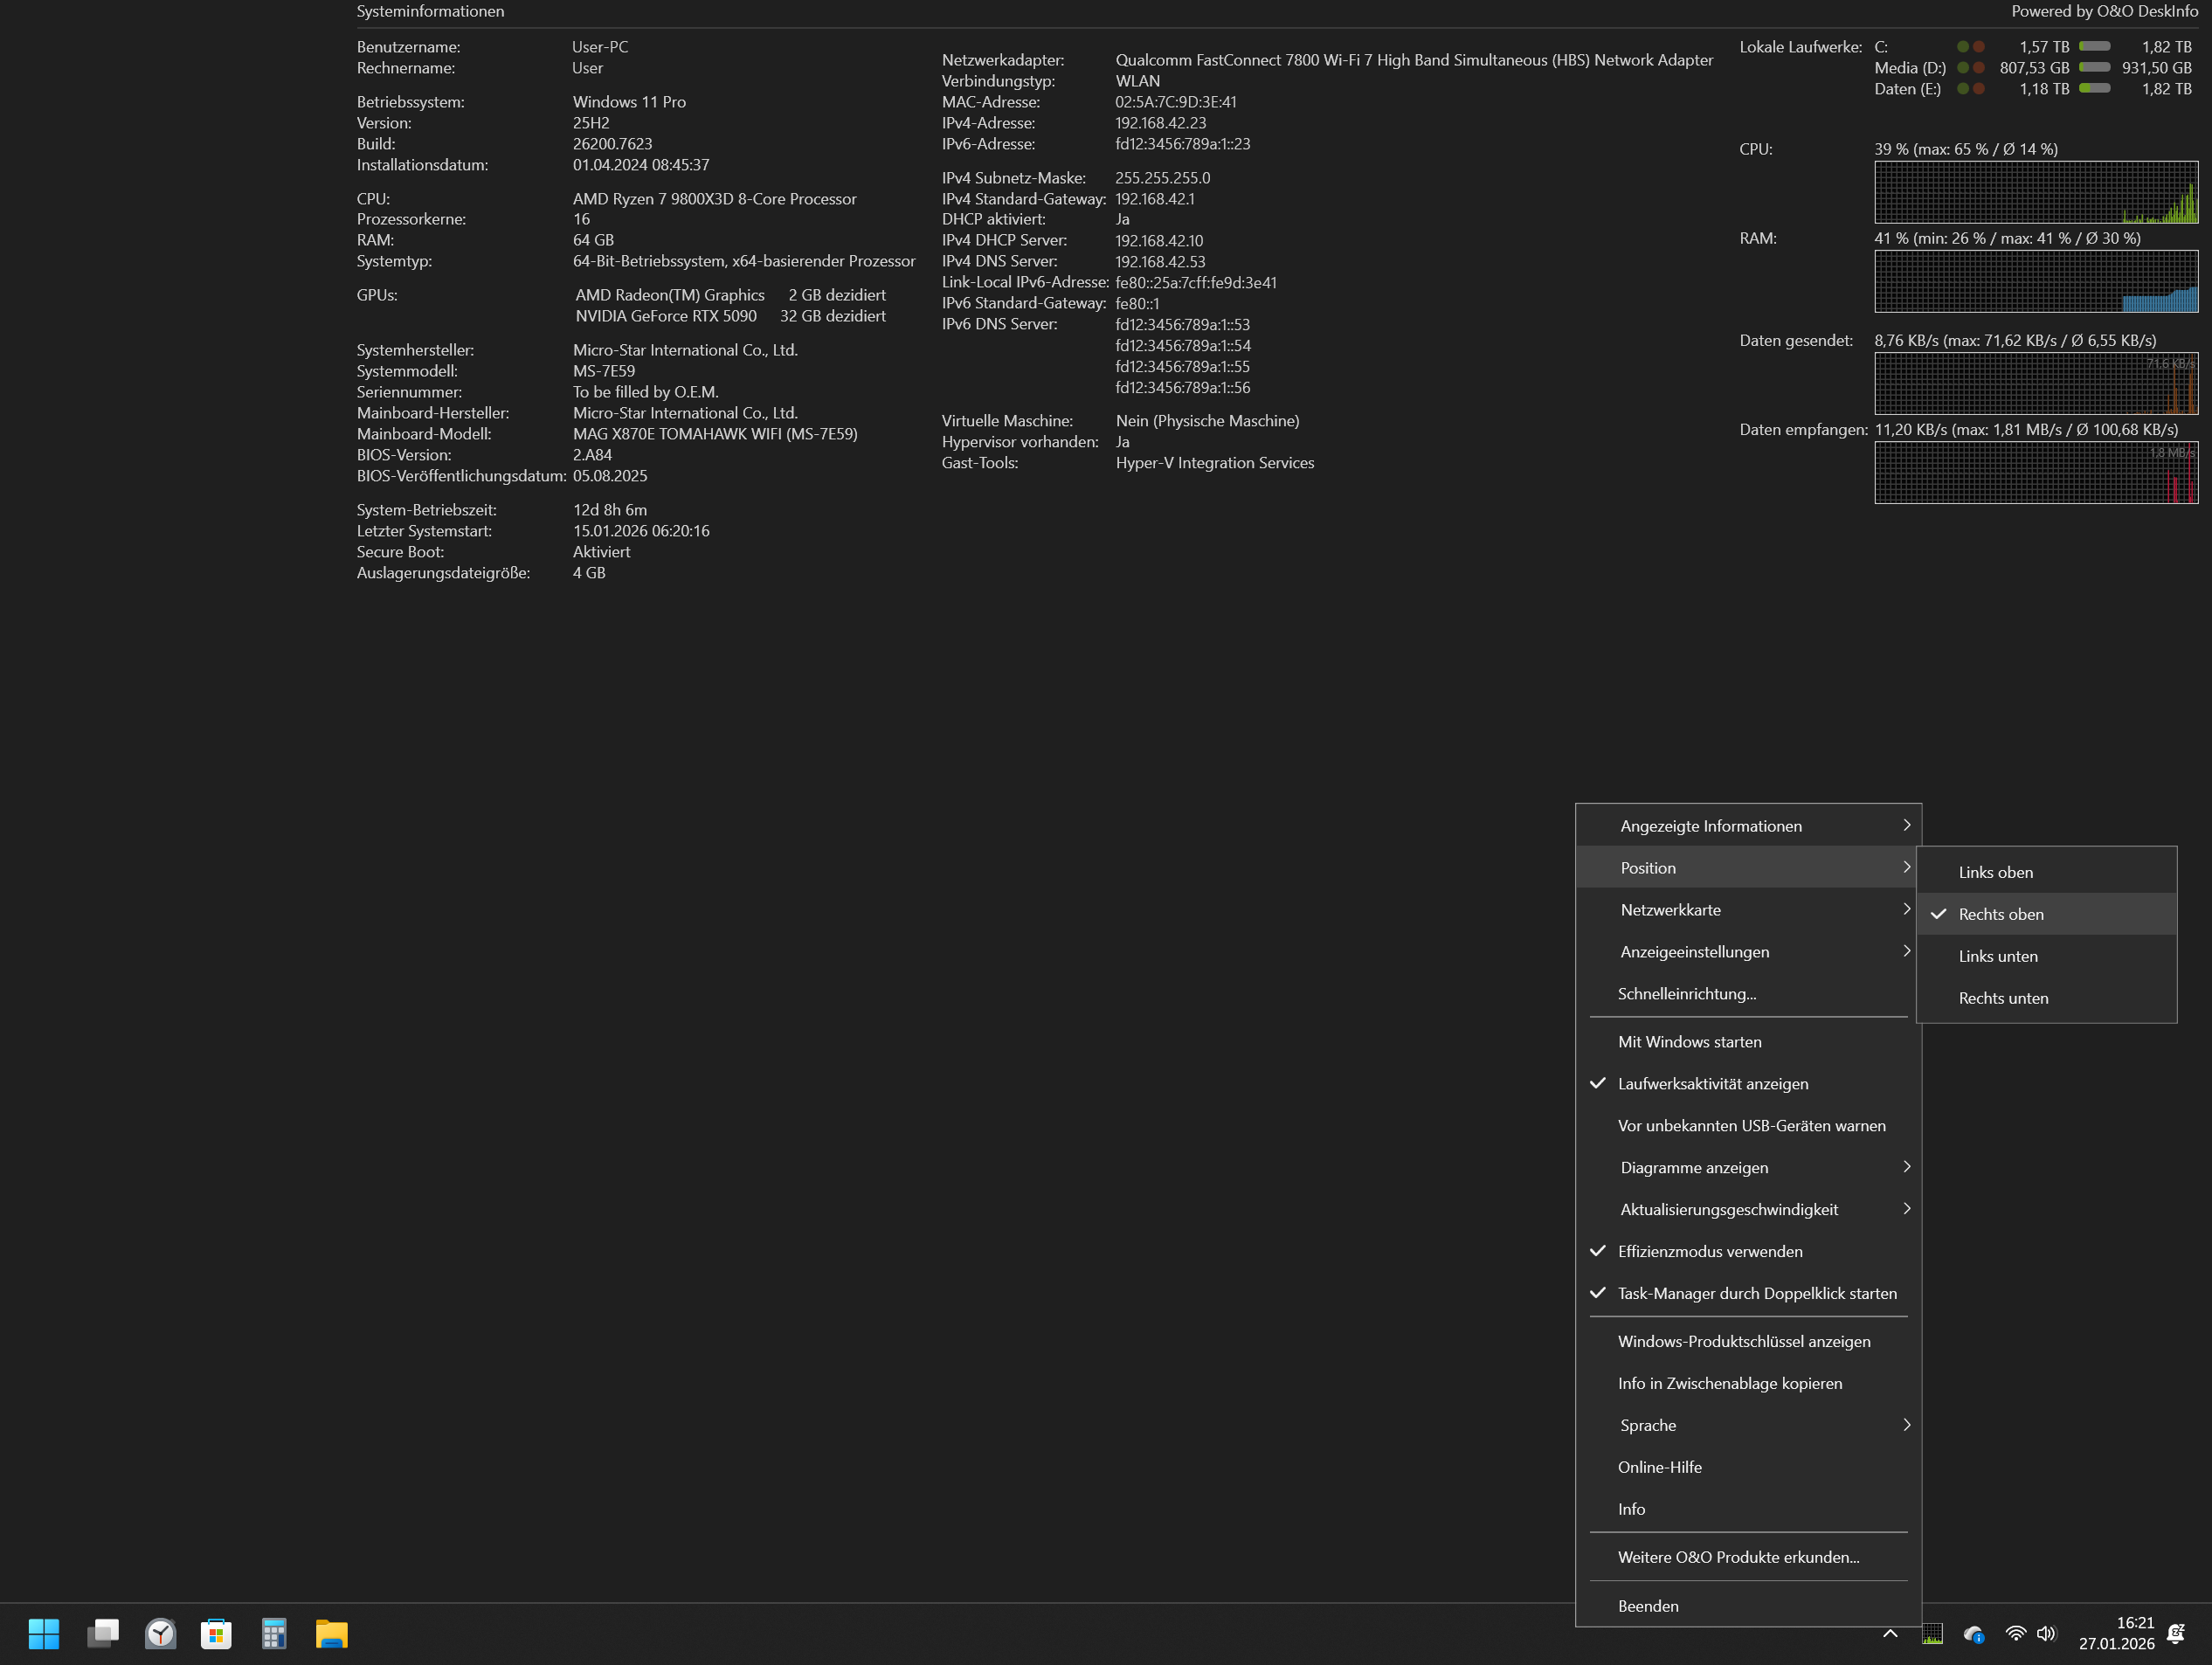2212x1665 pixels.
Task: Open Task View from taskbar
Action: [102, 1634]
